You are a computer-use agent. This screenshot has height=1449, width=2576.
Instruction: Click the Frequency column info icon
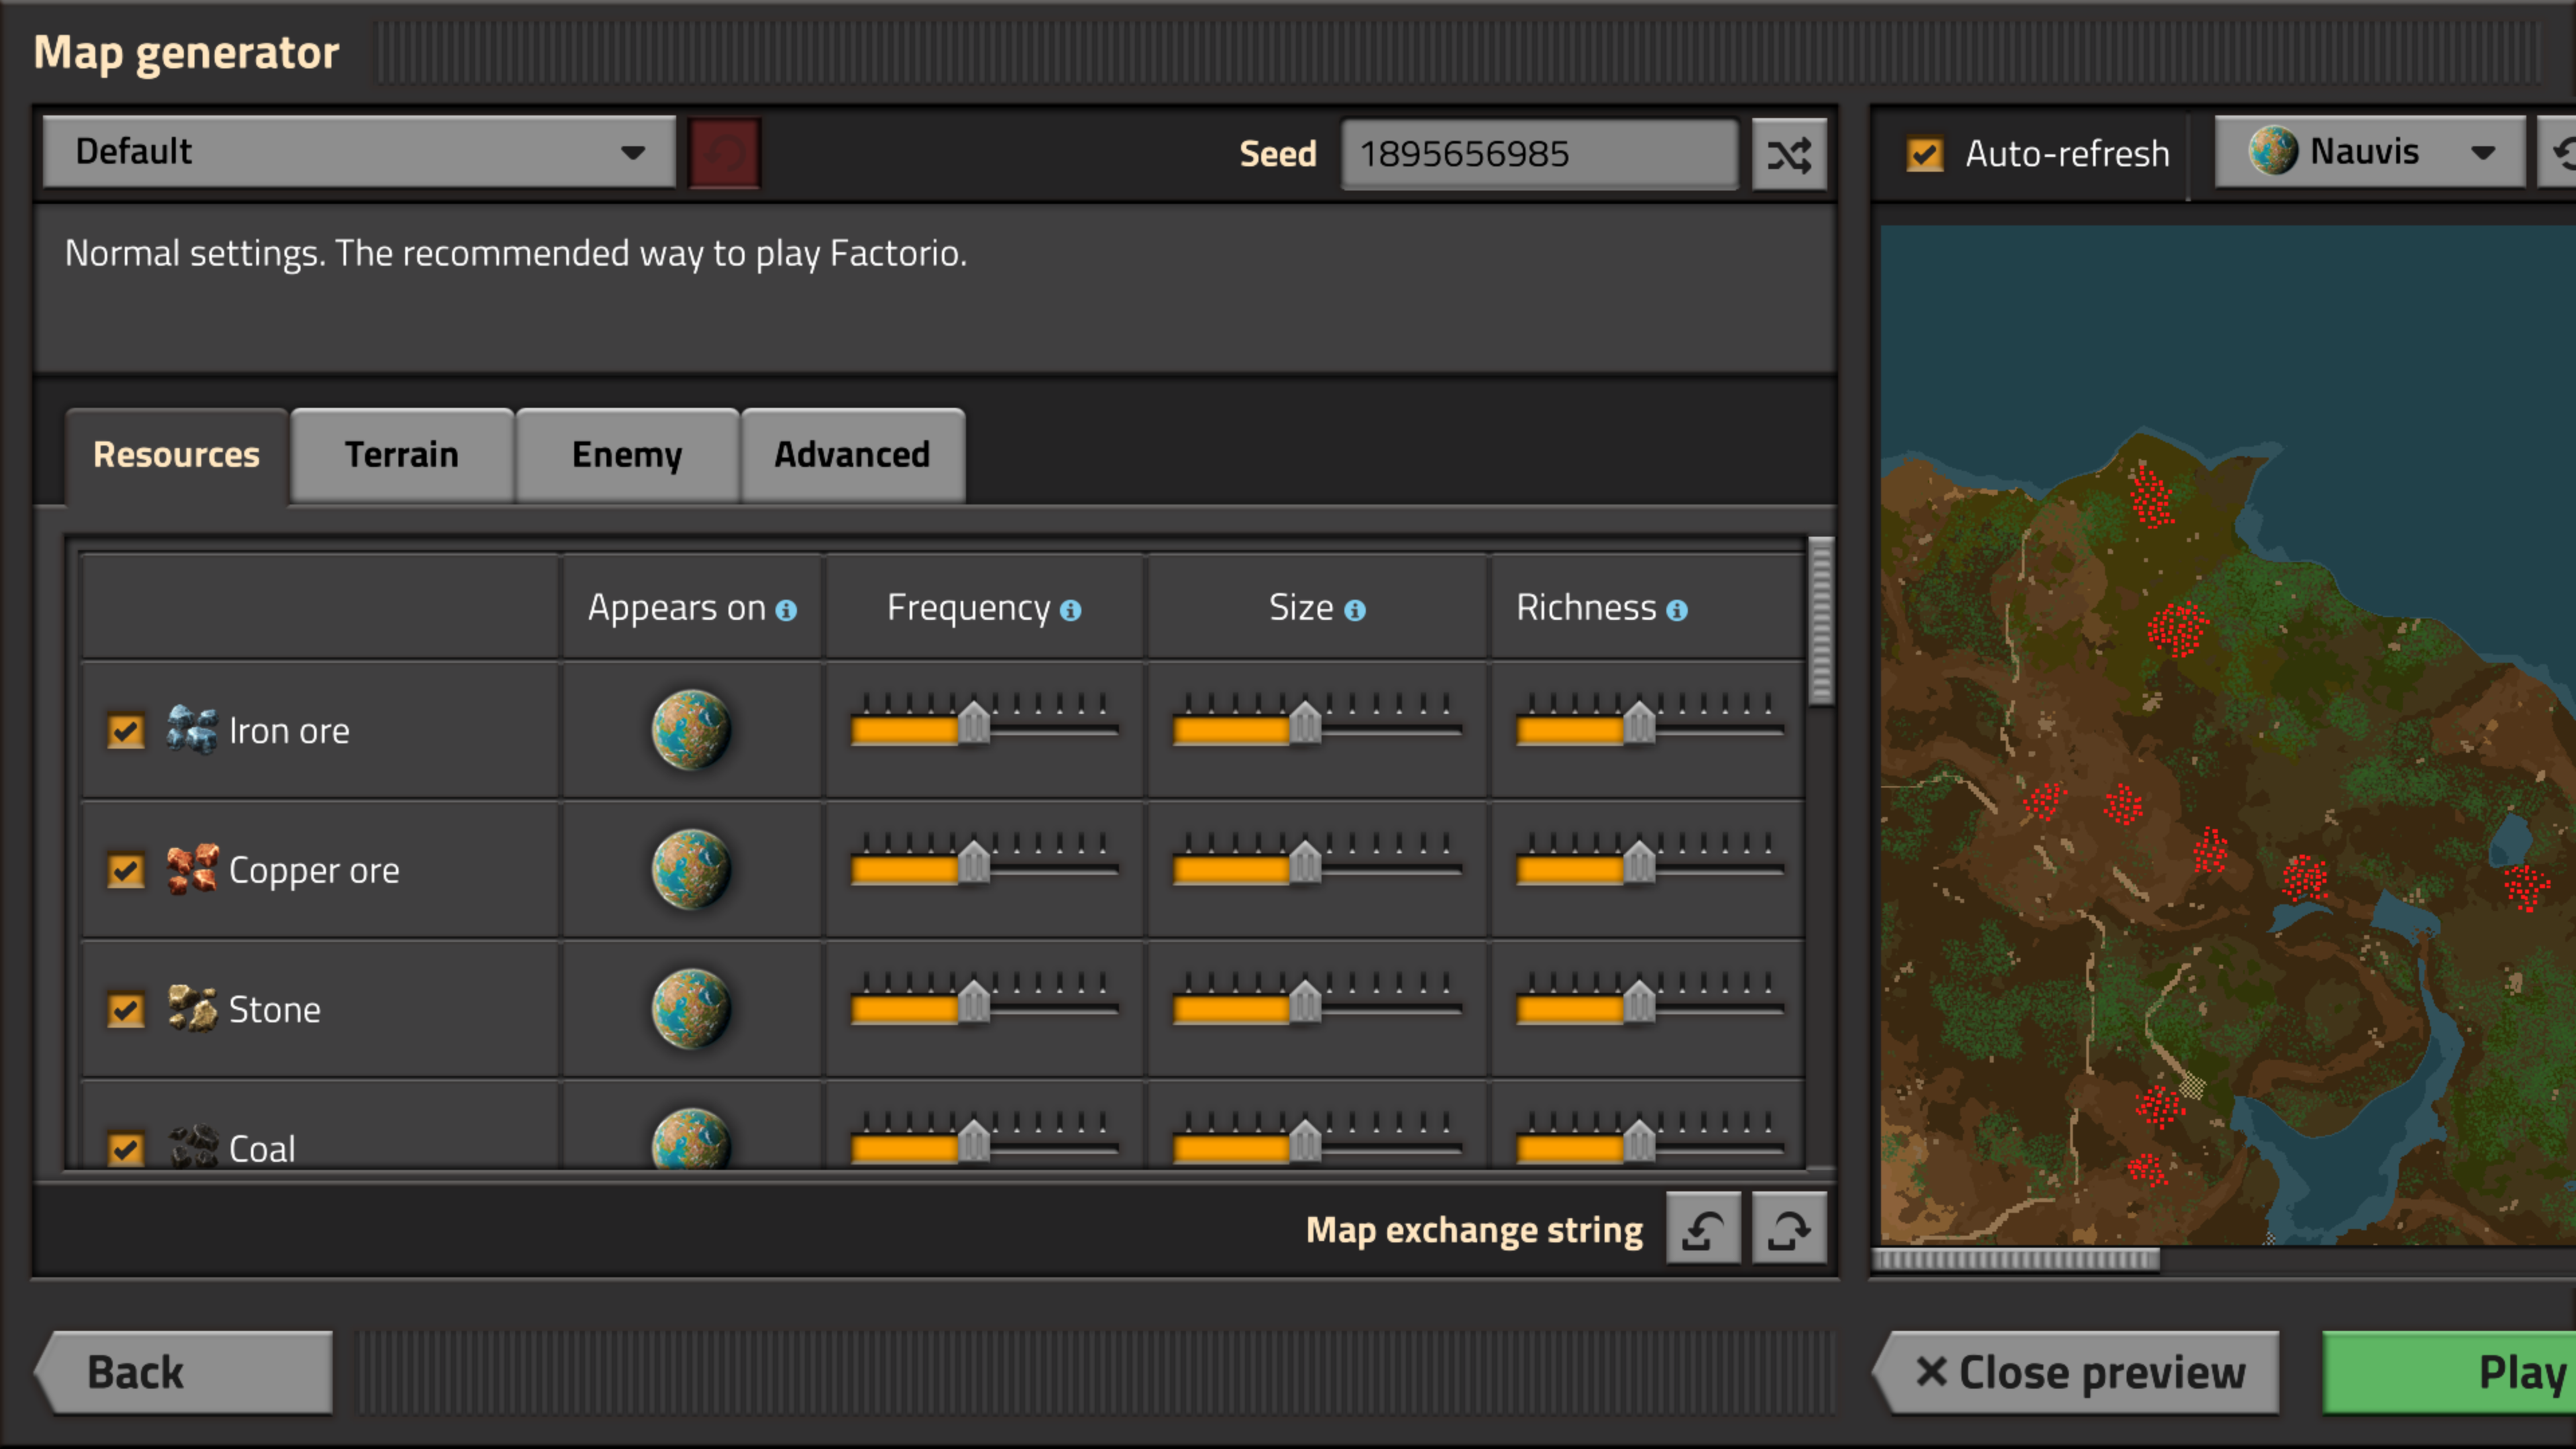[x=1070, y=610]
